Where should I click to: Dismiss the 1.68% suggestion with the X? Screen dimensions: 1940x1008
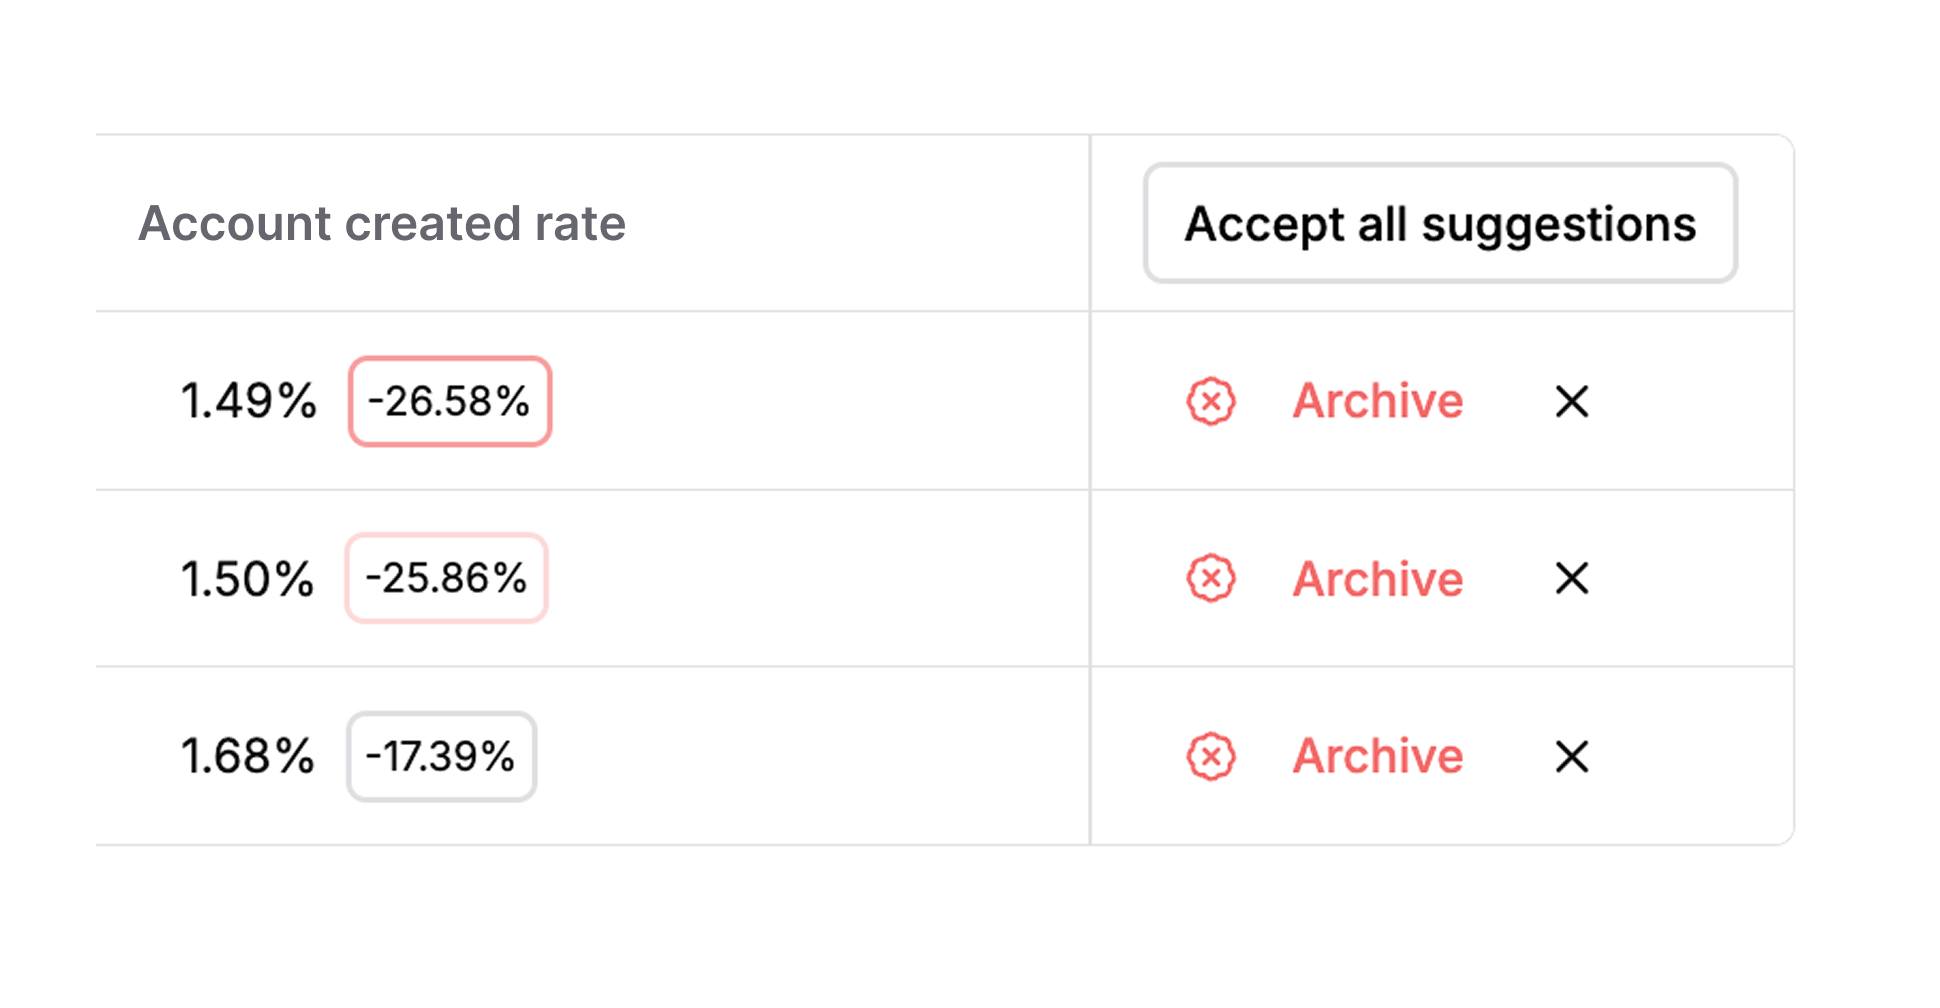tap(1572, 755)
